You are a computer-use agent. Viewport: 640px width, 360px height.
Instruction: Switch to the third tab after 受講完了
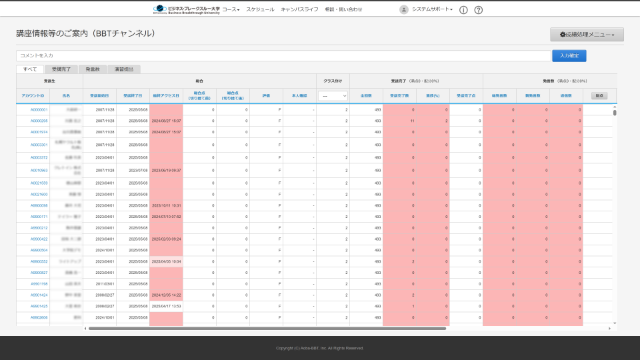click(x=93, y=69)
